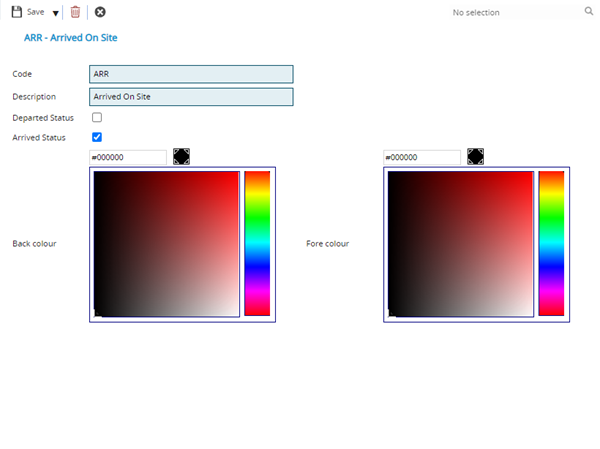Click the Save text label
Viewport: 600px width, 449px height.
[35, 12]
